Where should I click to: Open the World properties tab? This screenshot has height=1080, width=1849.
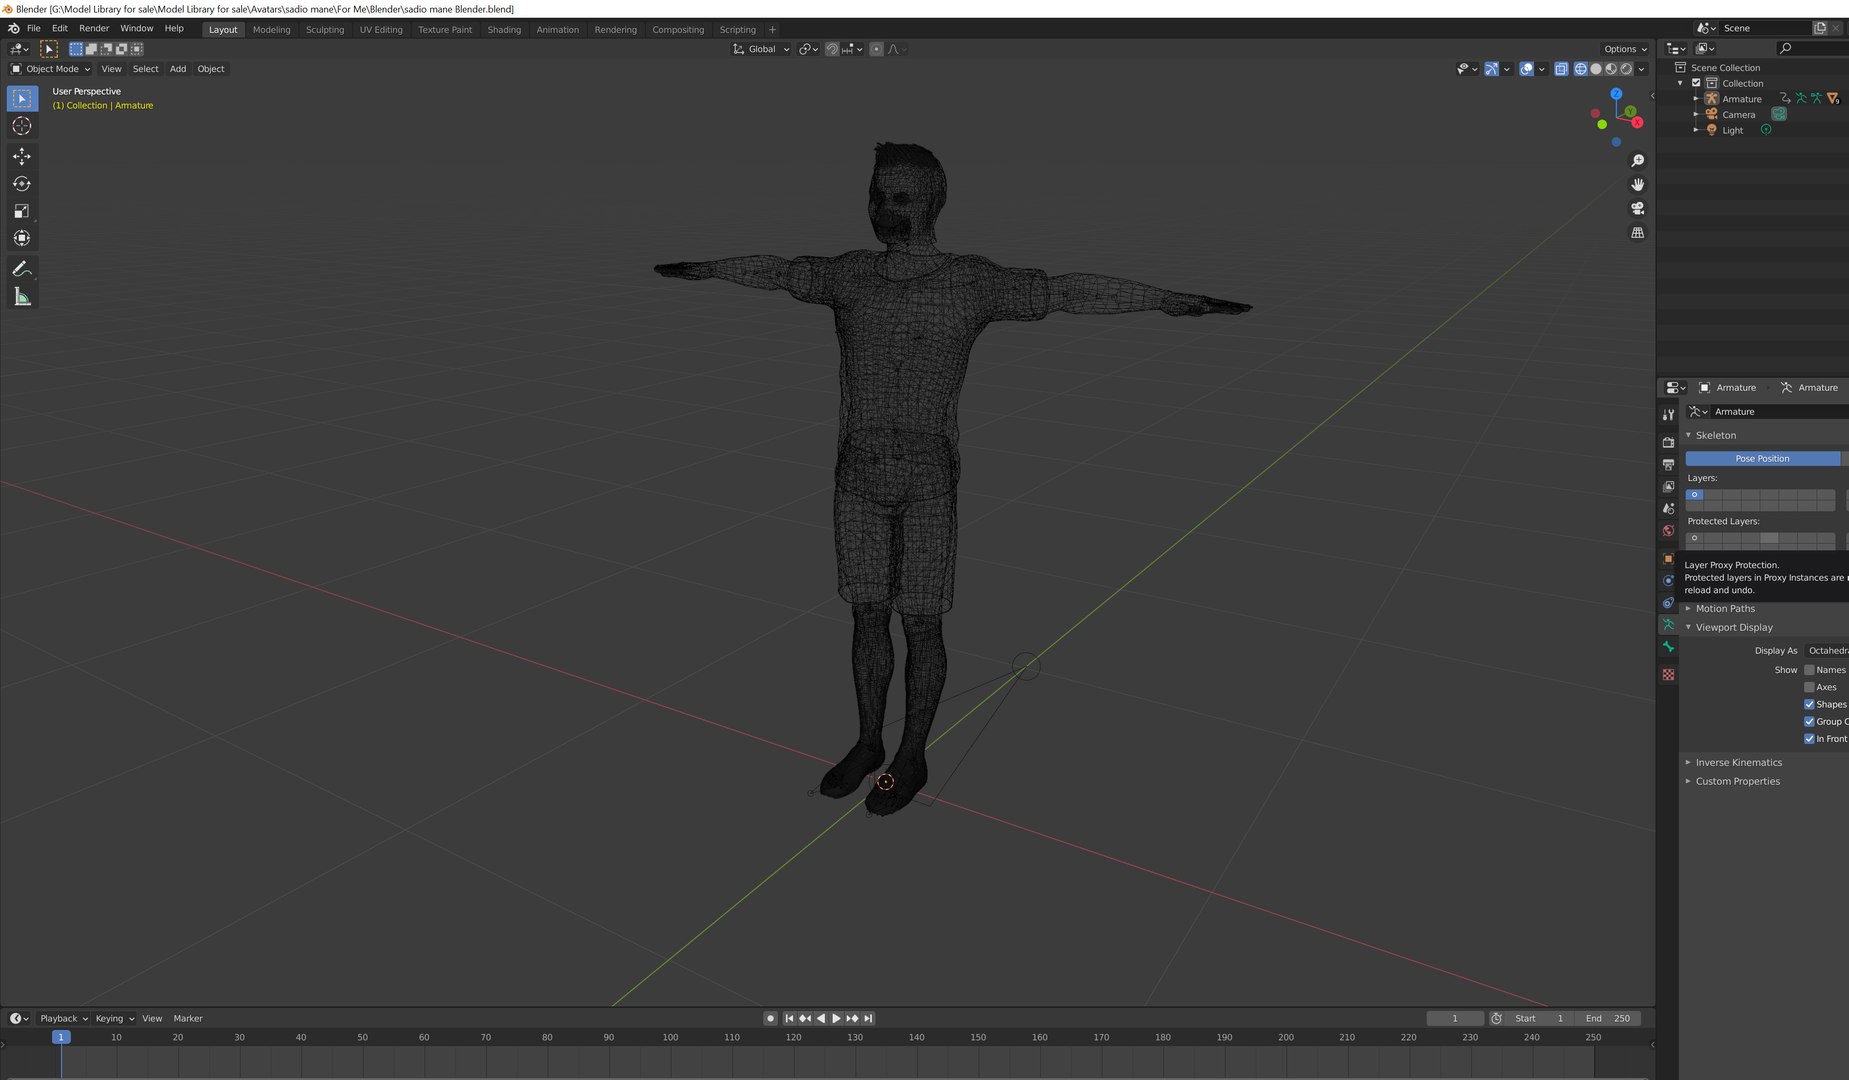[1668, 530]
